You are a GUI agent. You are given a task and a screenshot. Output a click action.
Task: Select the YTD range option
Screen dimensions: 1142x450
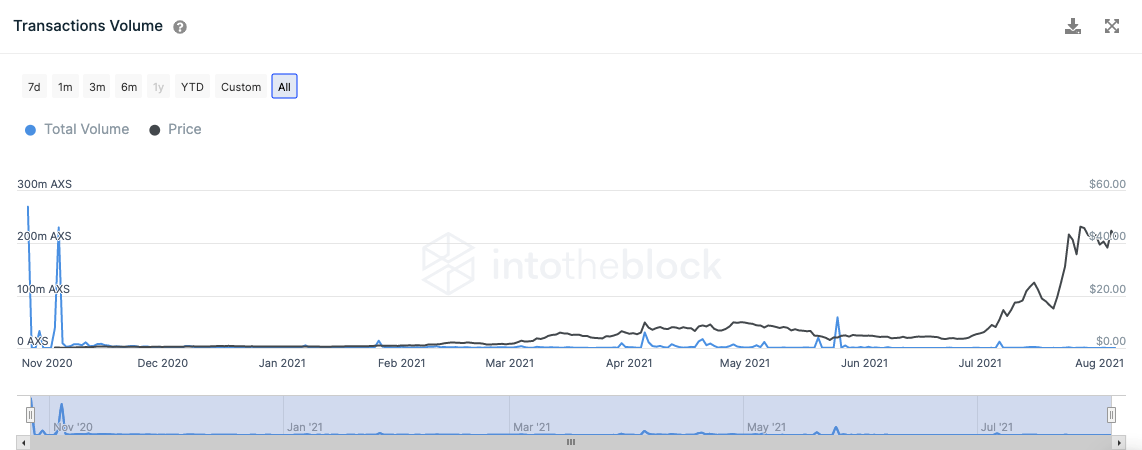192,87
